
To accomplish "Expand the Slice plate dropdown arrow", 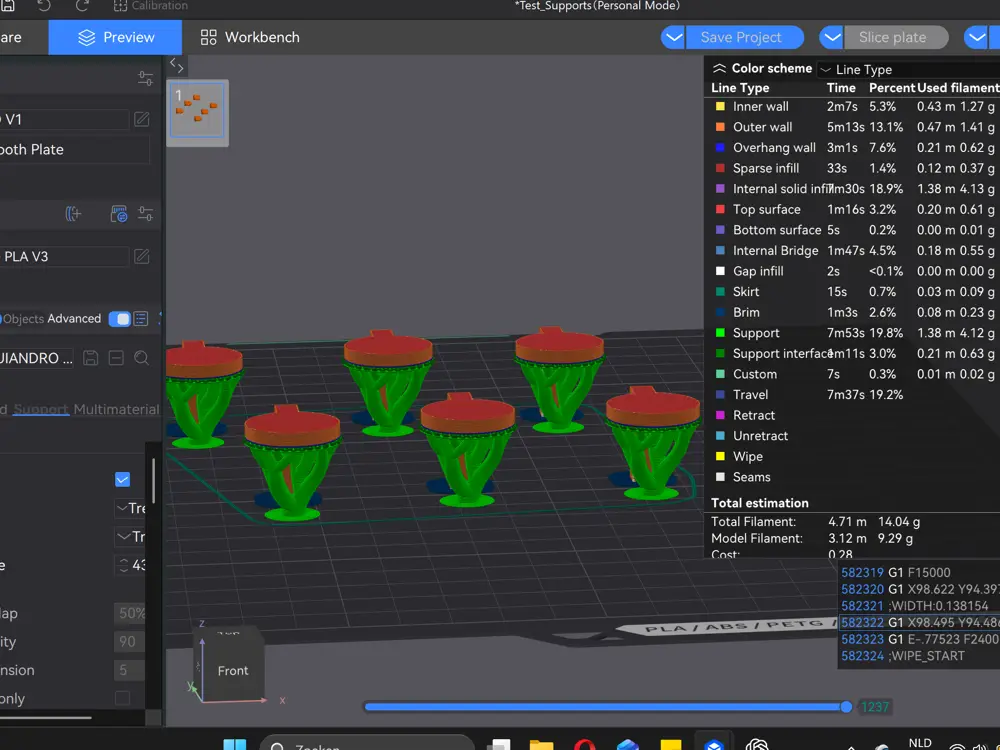I will click(832, 37).
